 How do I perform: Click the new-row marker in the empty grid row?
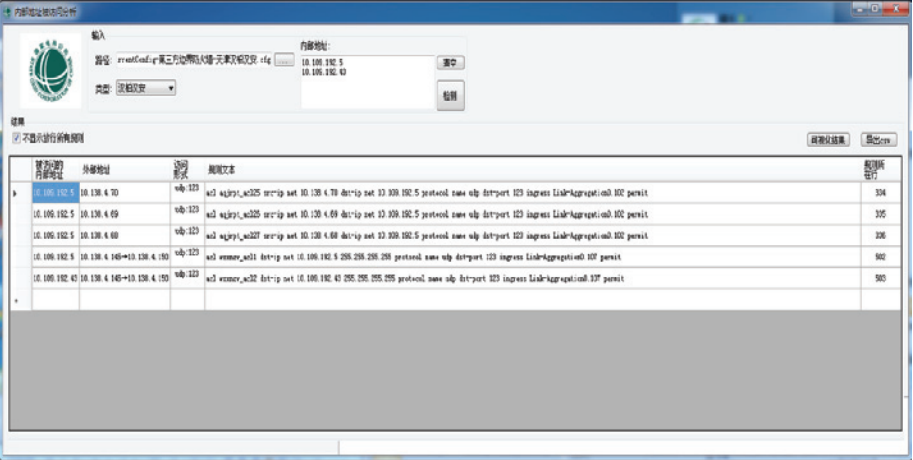[x=14, y=300]
